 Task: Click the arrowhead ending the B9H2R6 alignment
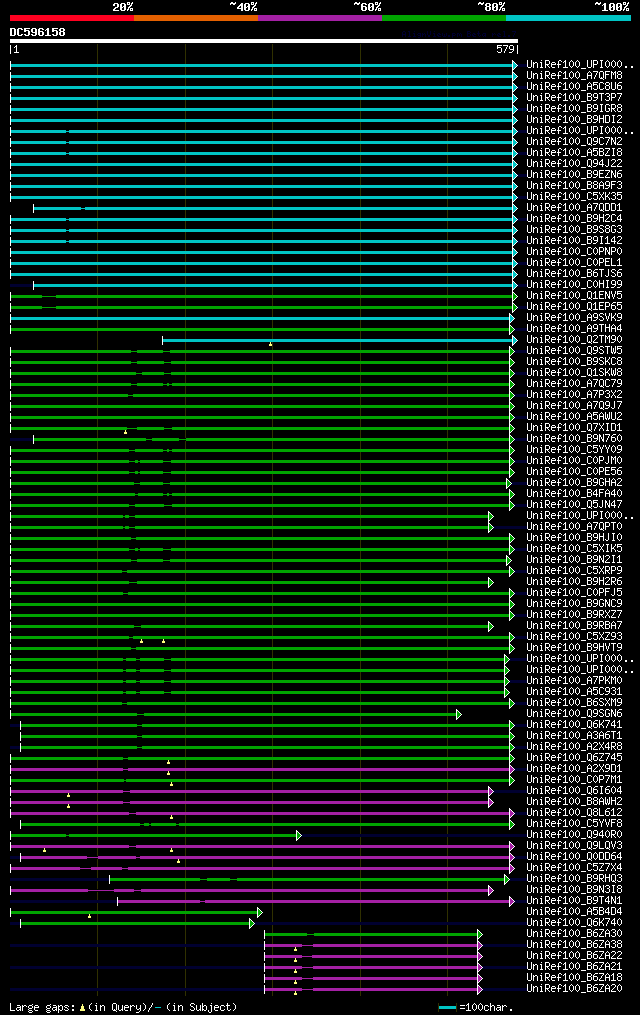coord(491,582)
